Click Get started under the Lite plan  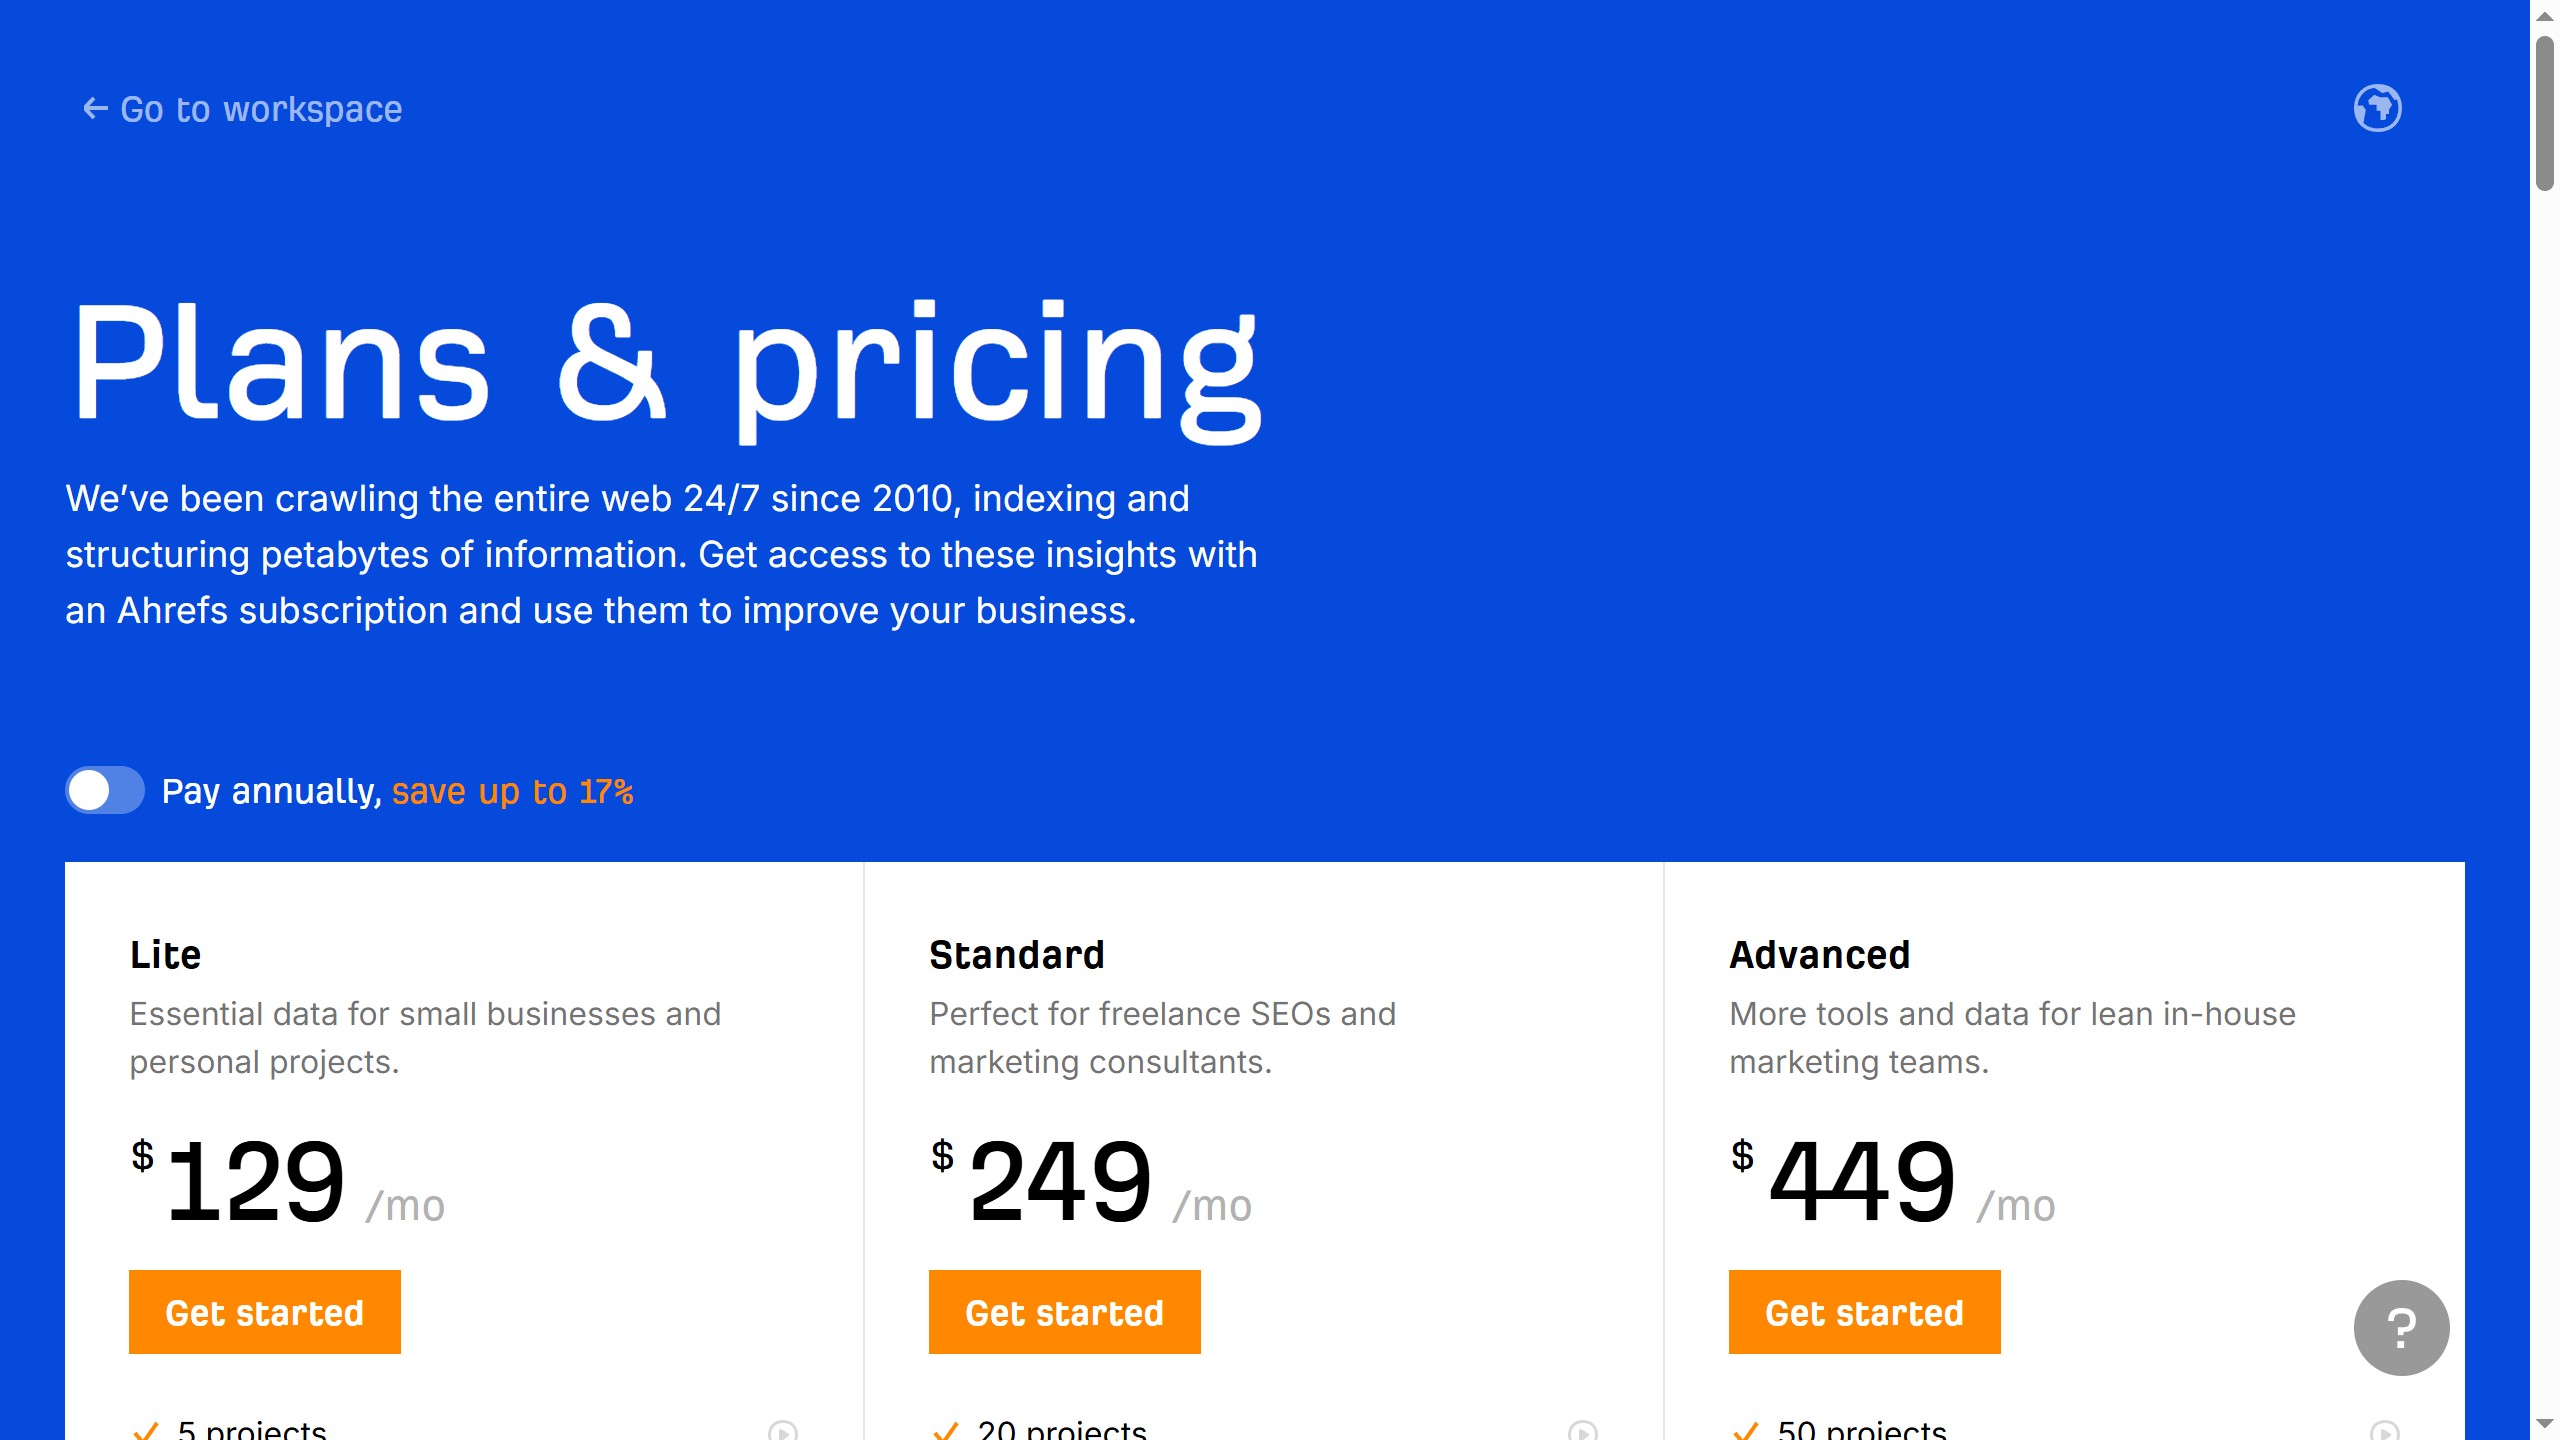264,1312
